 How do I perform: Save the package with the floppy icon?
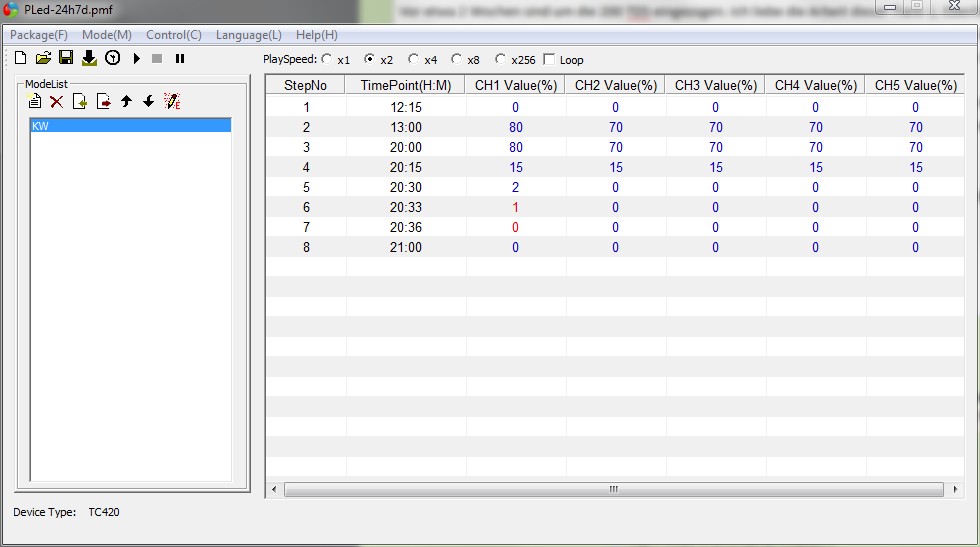(66, 59)
